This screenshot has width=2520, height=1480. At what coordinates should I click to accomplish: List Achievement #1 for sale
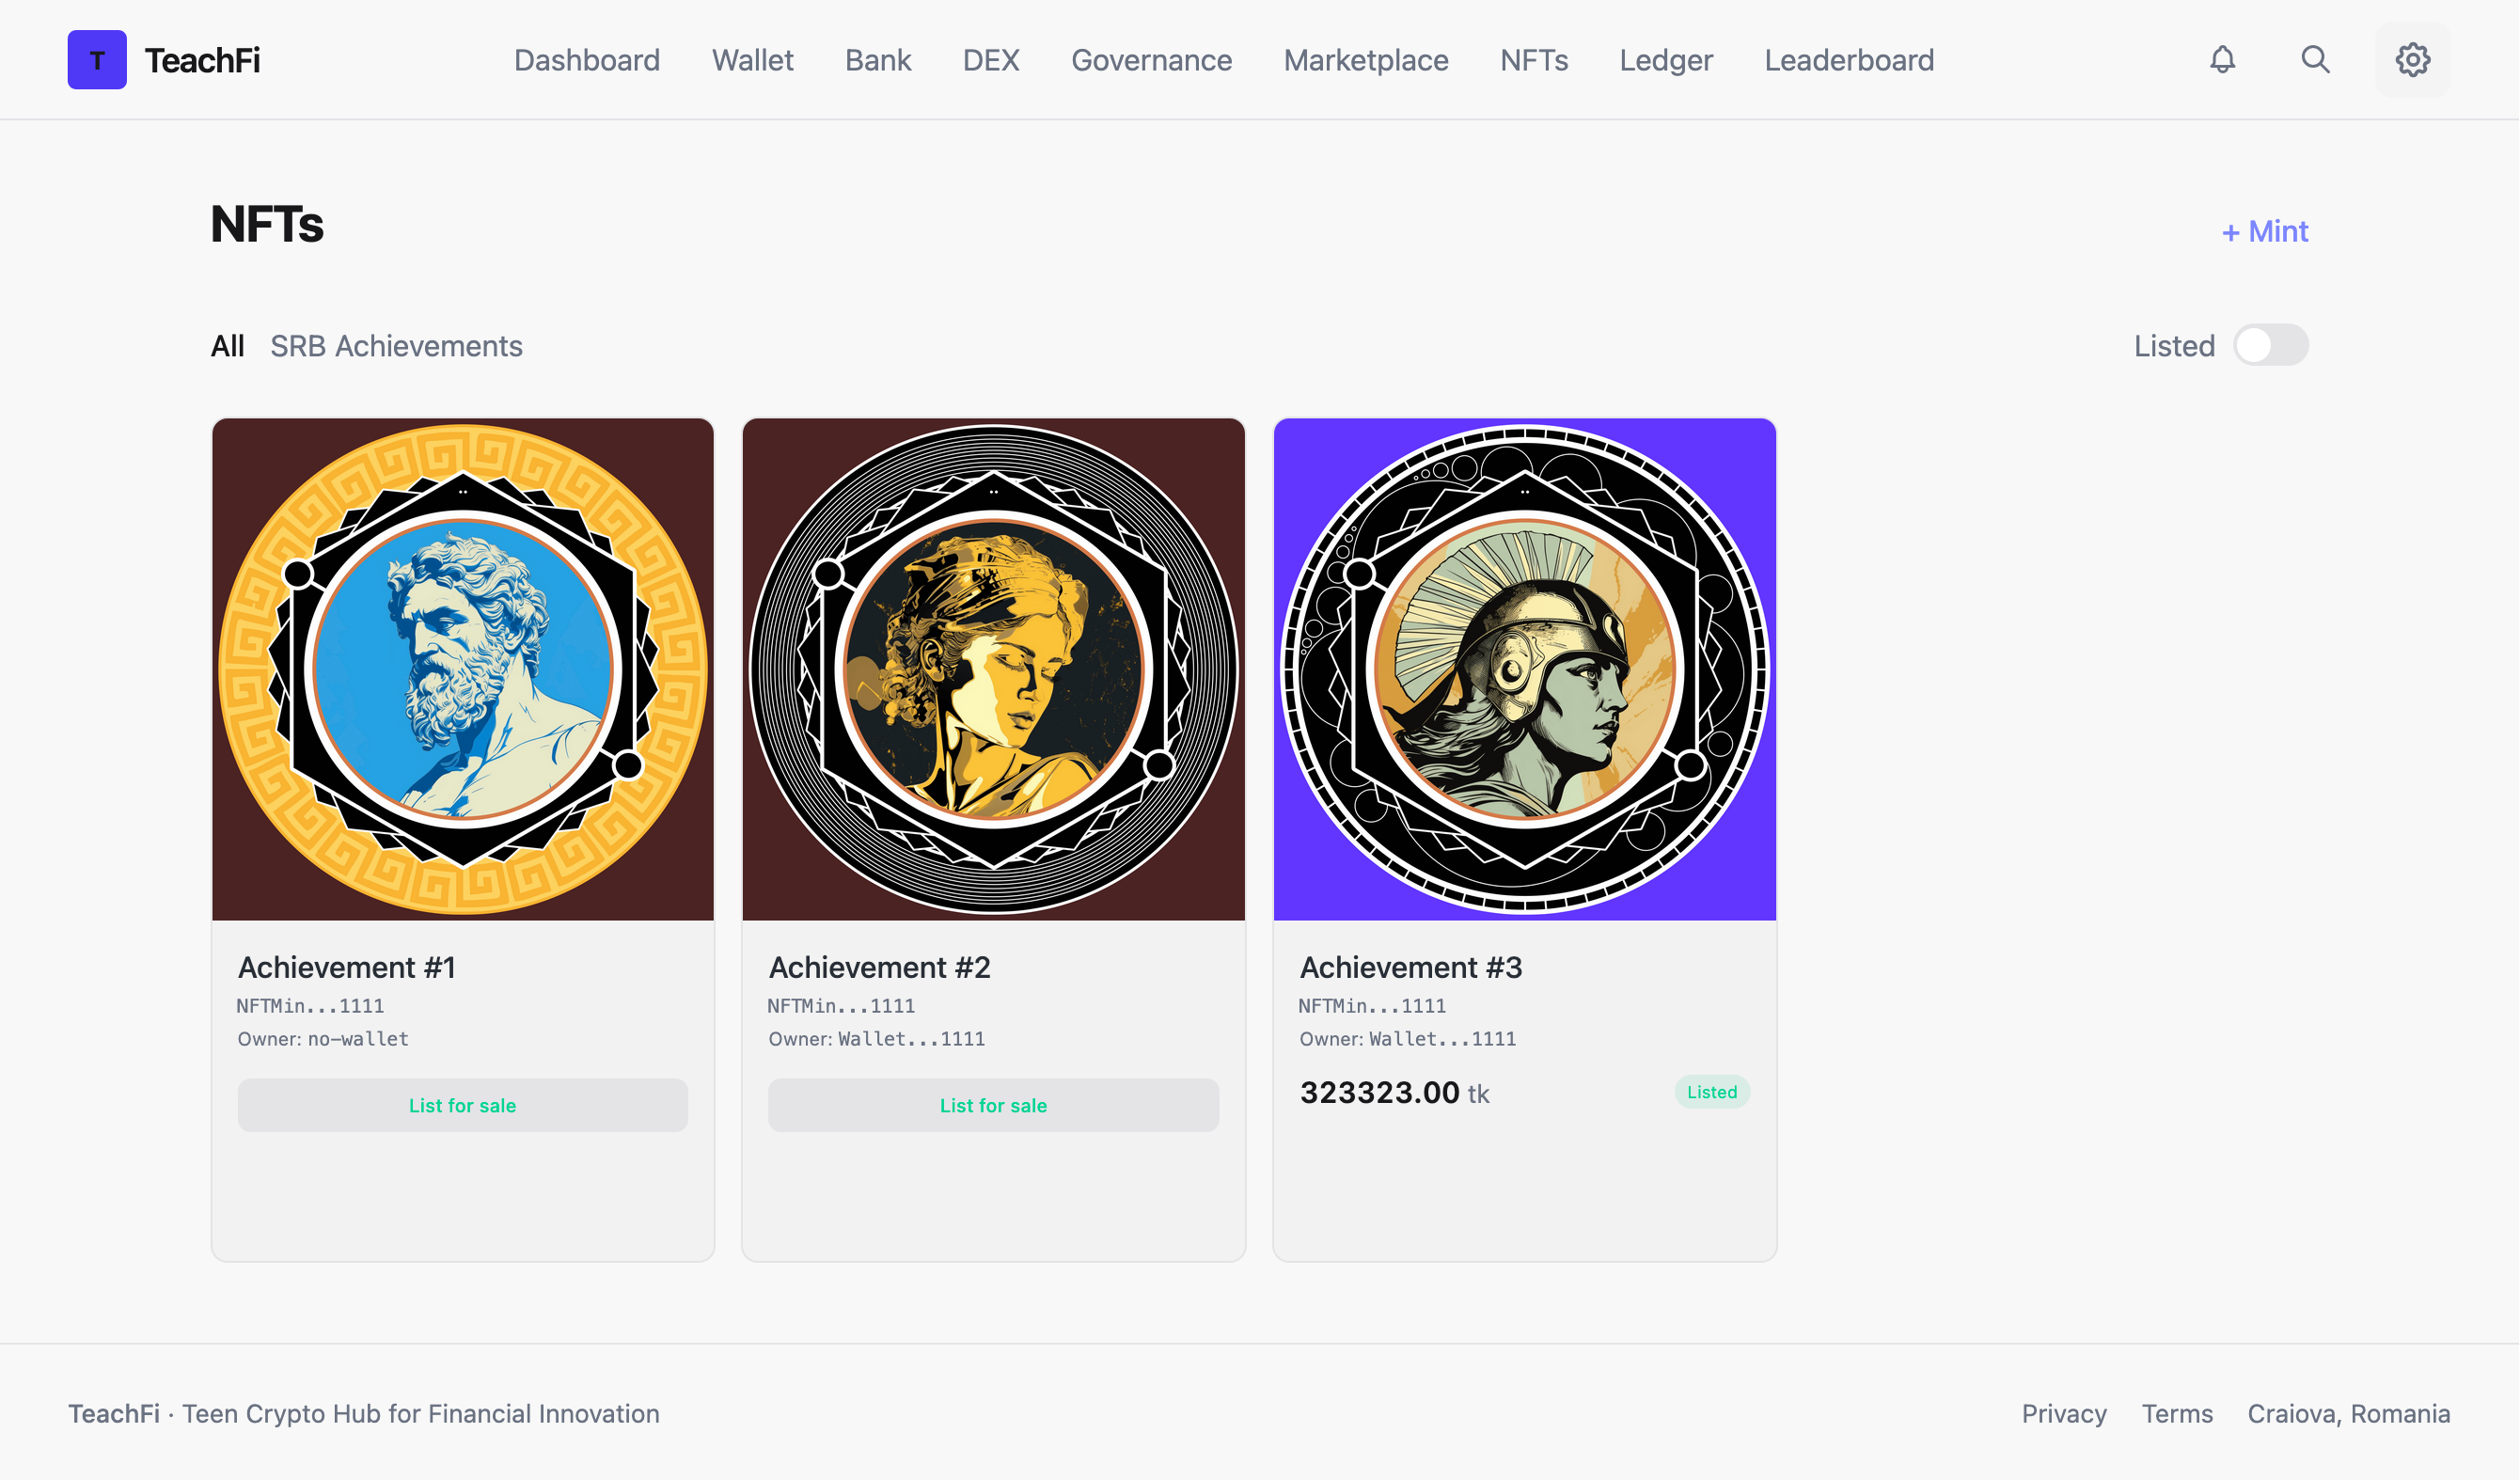coord(462,1105)
